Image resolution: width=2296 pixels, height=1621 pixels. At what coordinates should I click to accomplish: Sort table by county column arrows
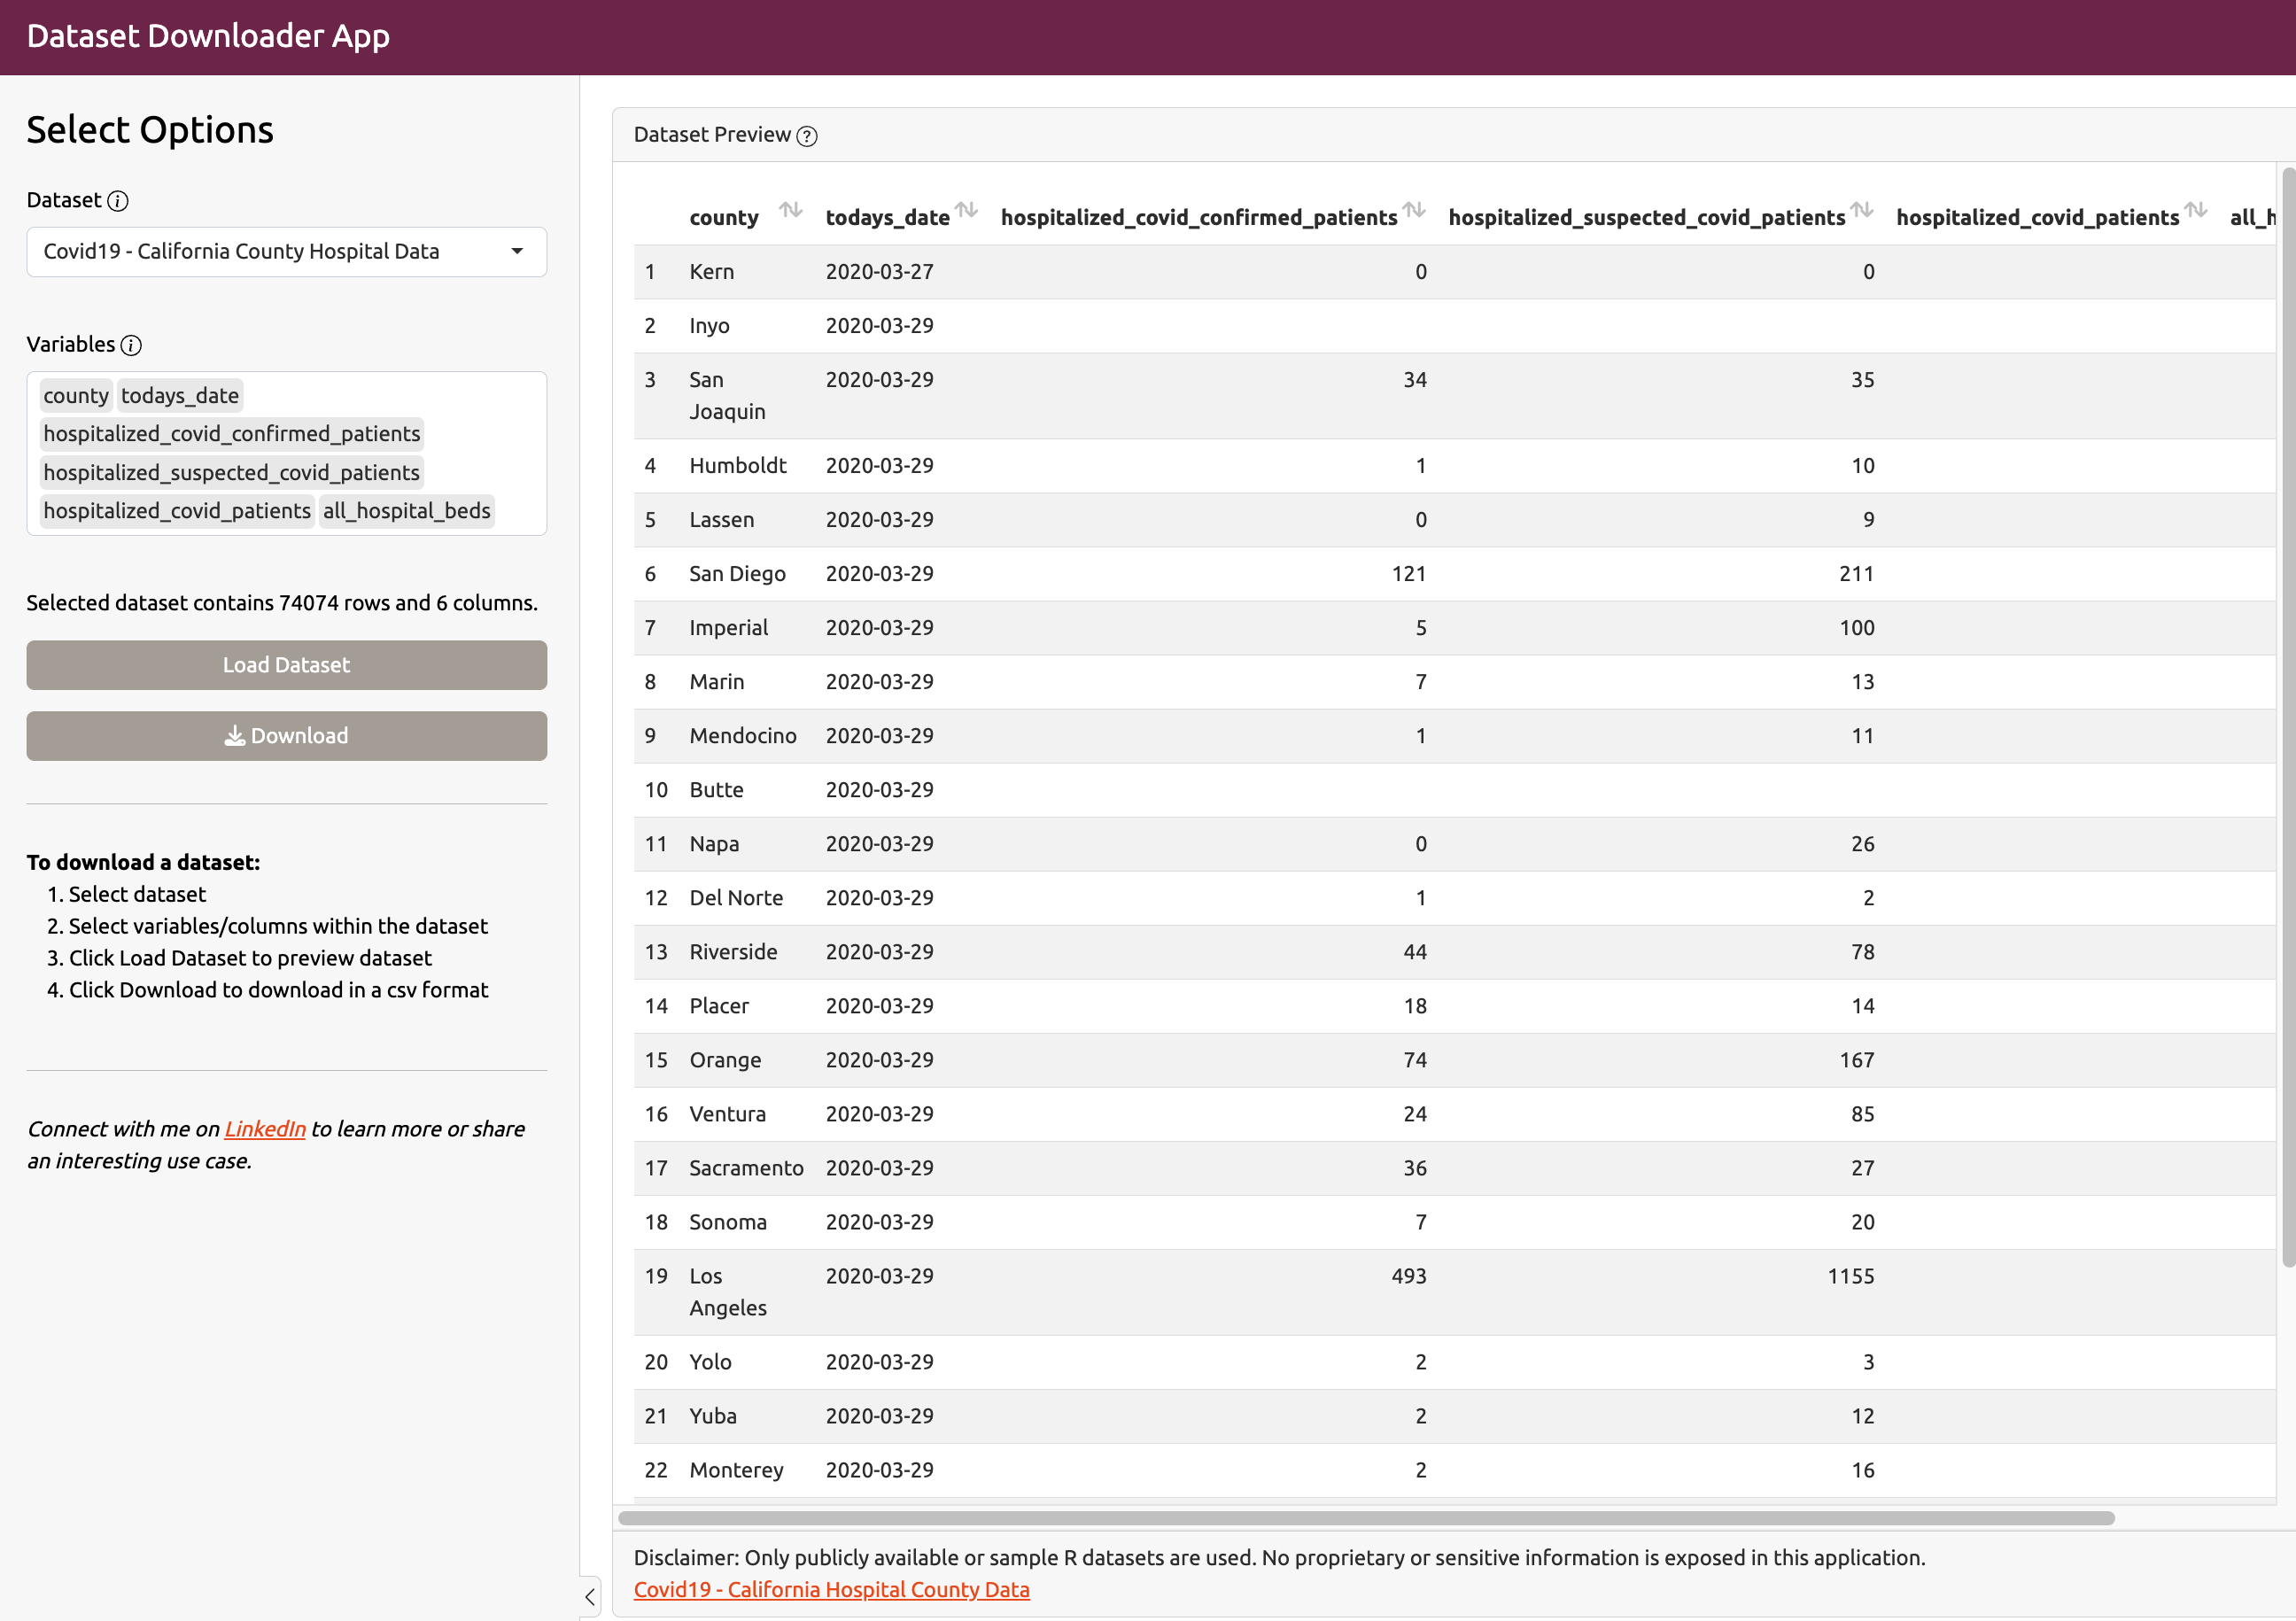790,210
